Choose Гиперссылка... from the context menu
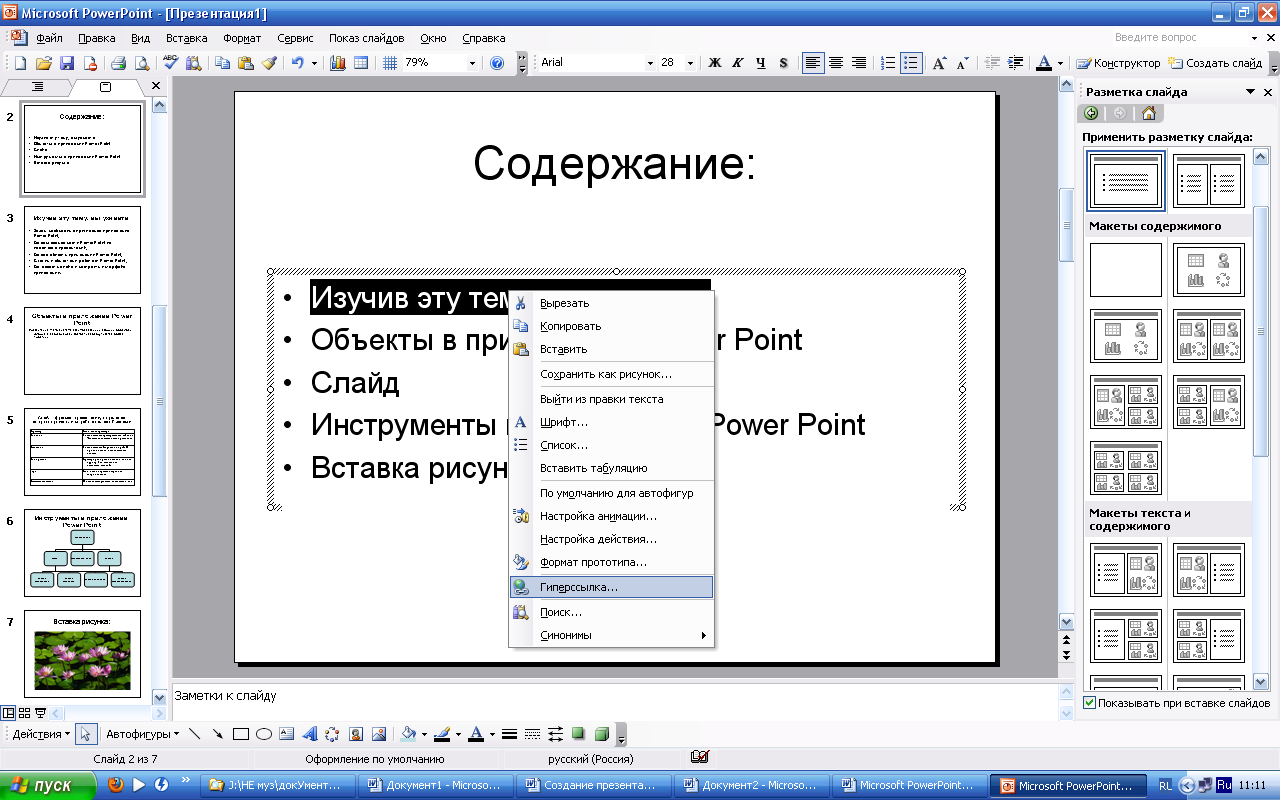This screenshot has height=800, width=1280. pos(611,587)
